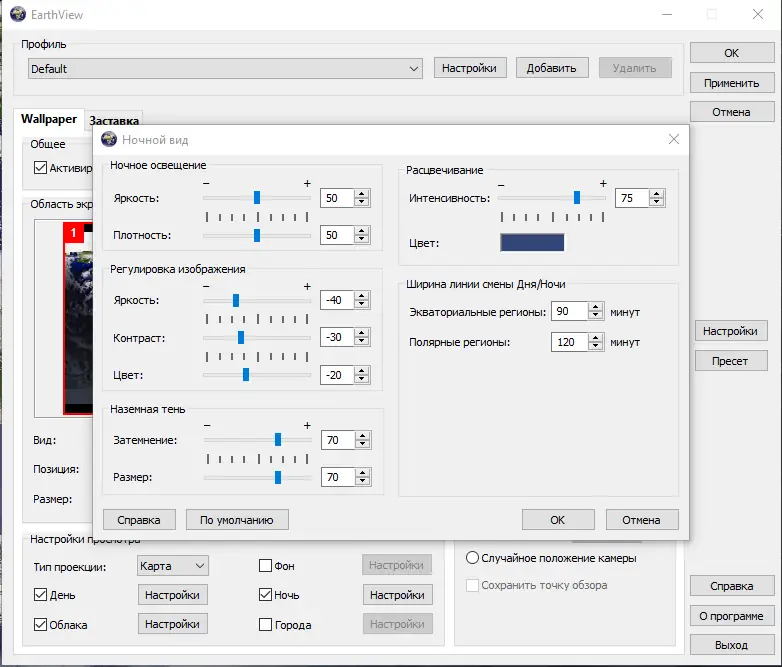Click Экваториальные регионы value field 90
The width and height of the screenshot is (782, 667).
coord(570,311)
